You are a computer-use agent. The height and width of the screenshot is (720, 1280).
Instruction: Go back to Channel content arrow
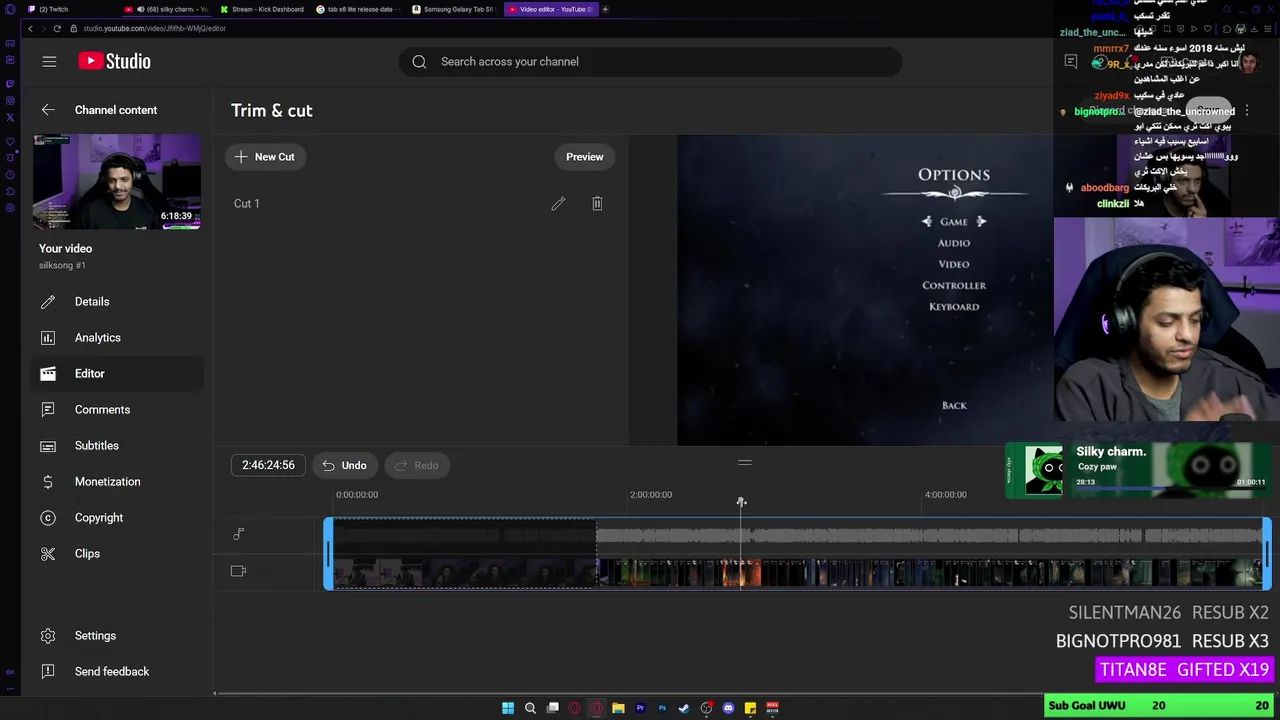[48, 110]
